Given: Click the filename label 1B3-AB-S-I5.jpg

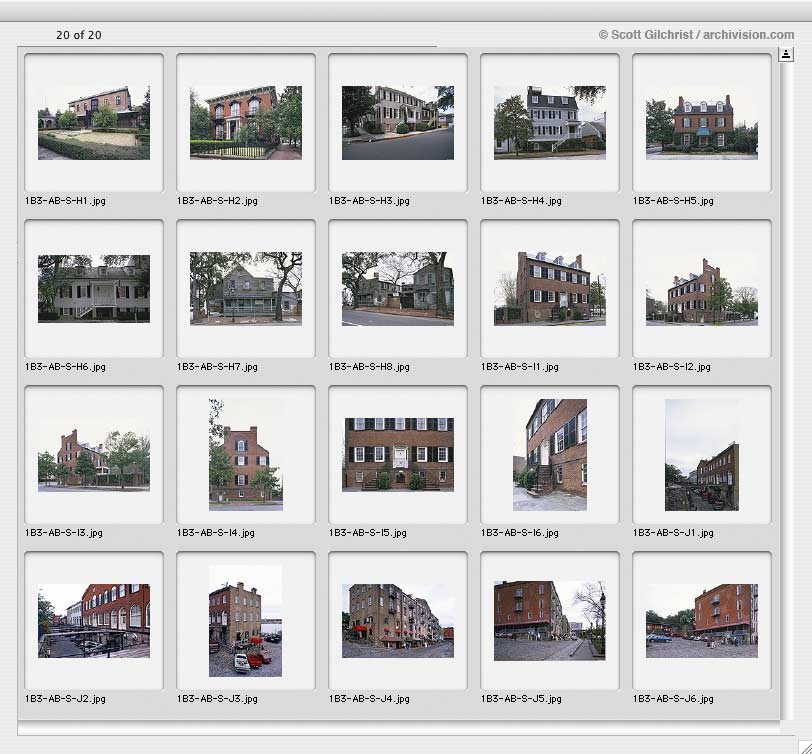Looking at the screenshot, I should point(368,533).
